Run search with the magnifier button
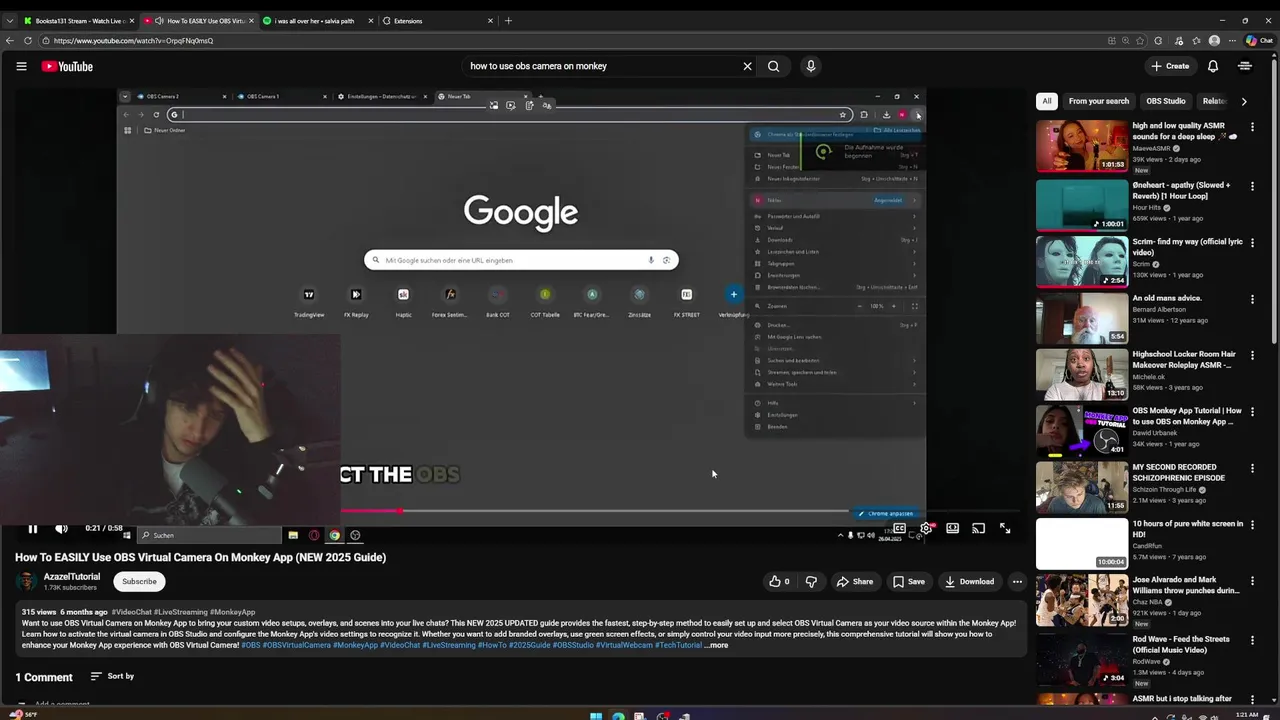The image size is (1280, 720). 773,66
